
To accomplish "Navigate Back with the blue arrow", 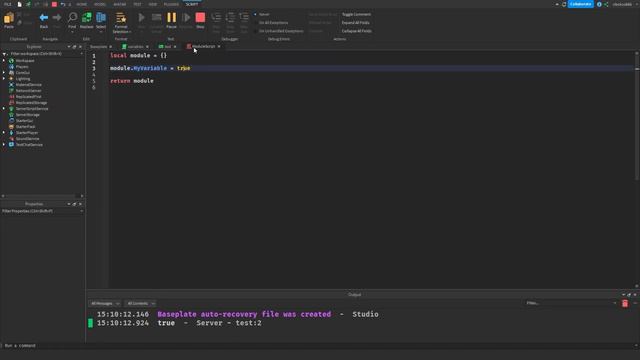I will coord(44,18).
